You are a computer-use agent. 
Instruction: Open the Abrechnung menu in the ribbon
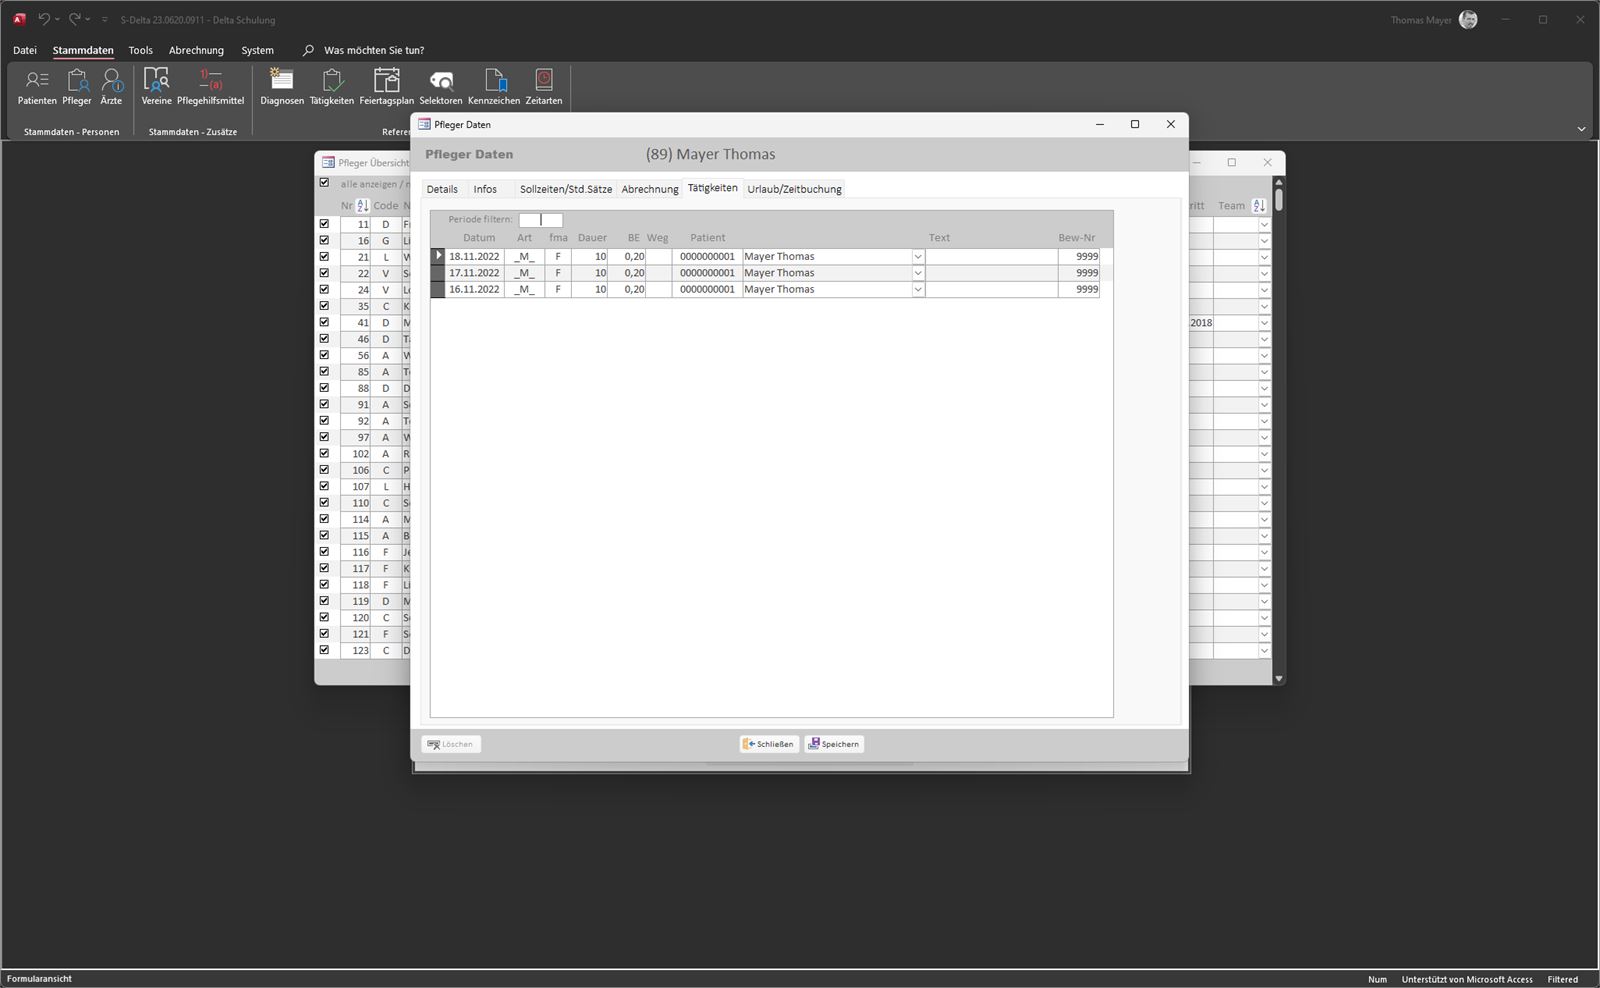point(196,50)
